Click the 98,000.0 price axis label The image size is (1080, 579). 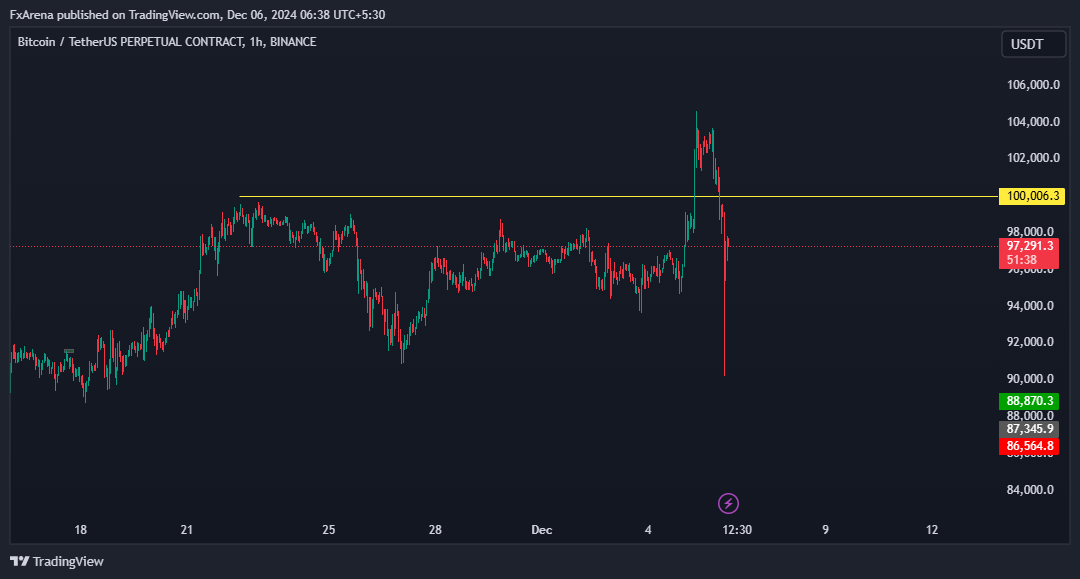pos(1030,231)
